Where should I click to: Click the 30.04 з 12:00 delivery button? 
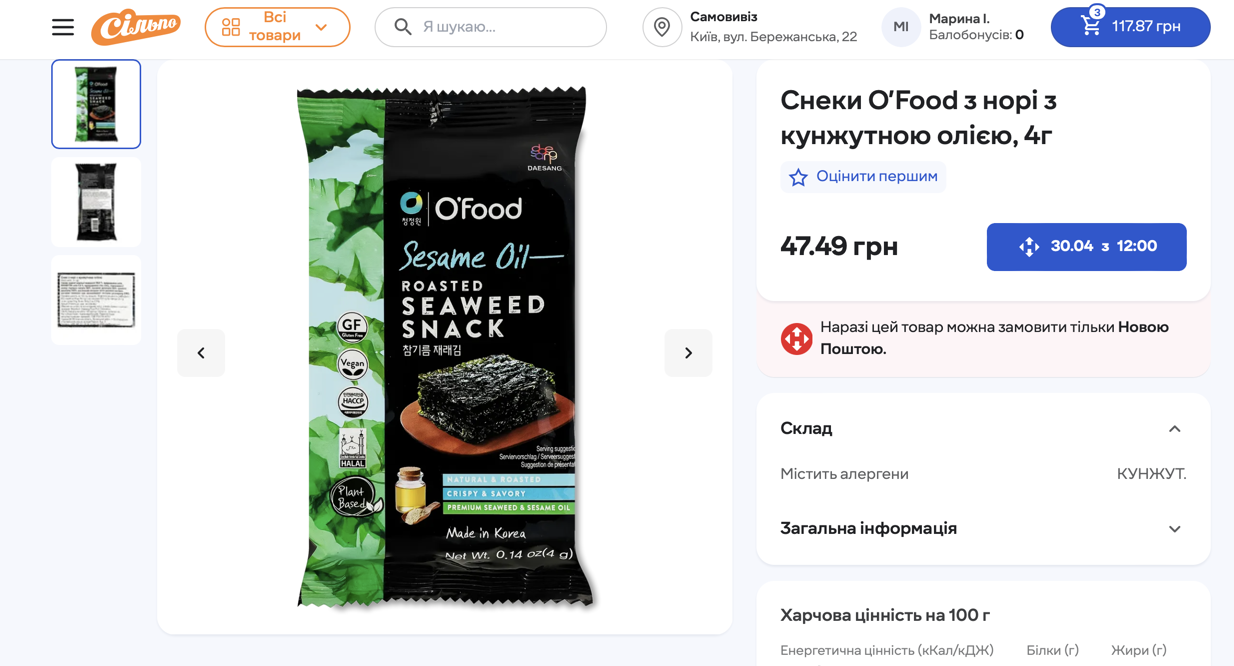point(1086,247)
